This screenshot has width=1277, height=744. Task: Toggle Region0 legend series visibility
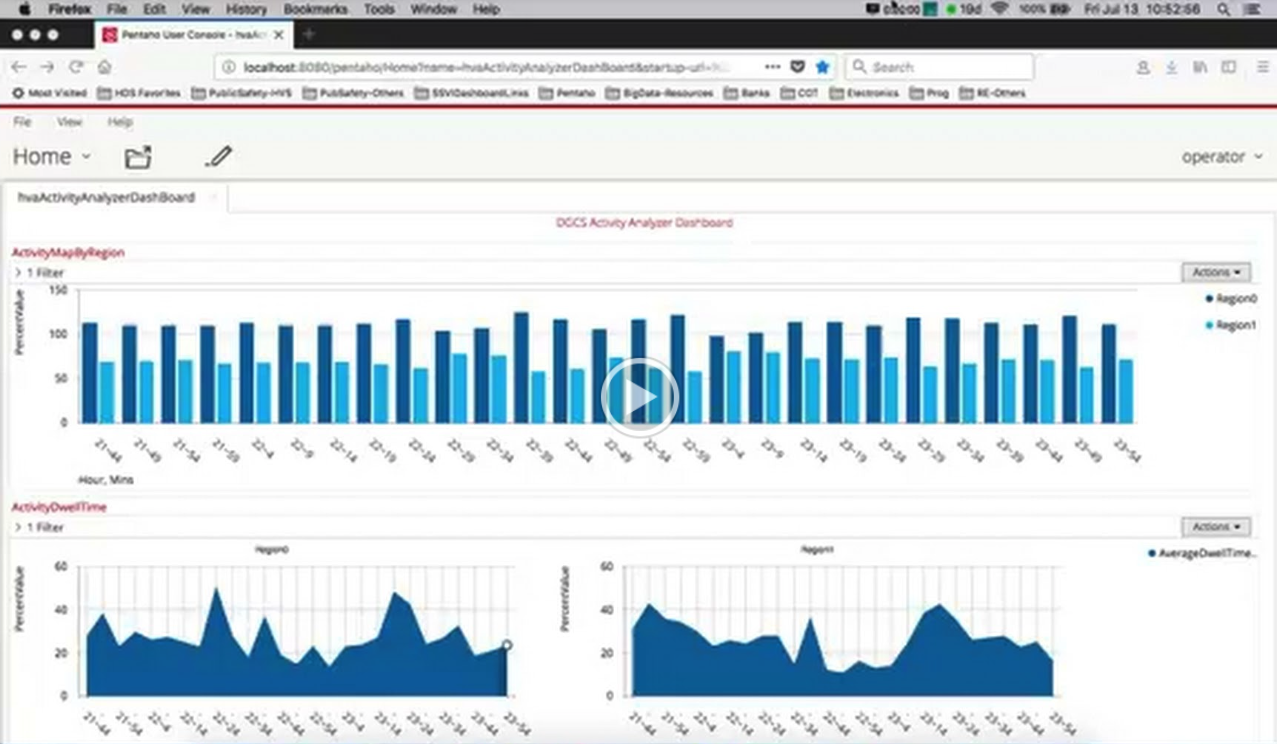point(1230,299)
